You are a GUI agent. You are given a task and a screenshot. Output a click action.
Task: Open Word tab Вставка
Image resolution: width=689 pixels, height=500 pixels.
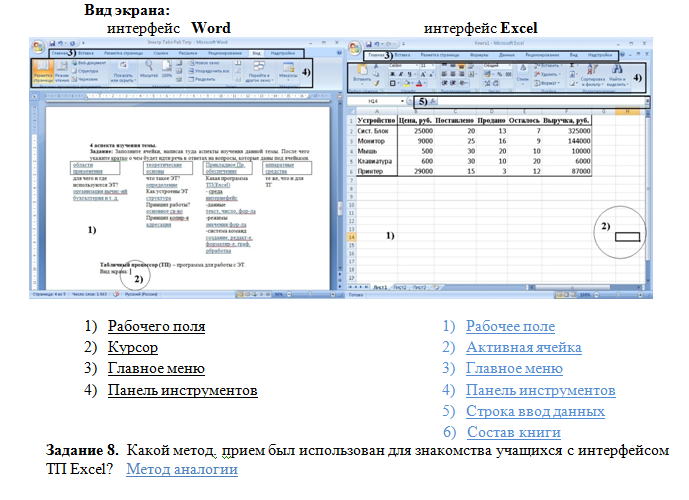pyautogui.click(x=86, y=53)
